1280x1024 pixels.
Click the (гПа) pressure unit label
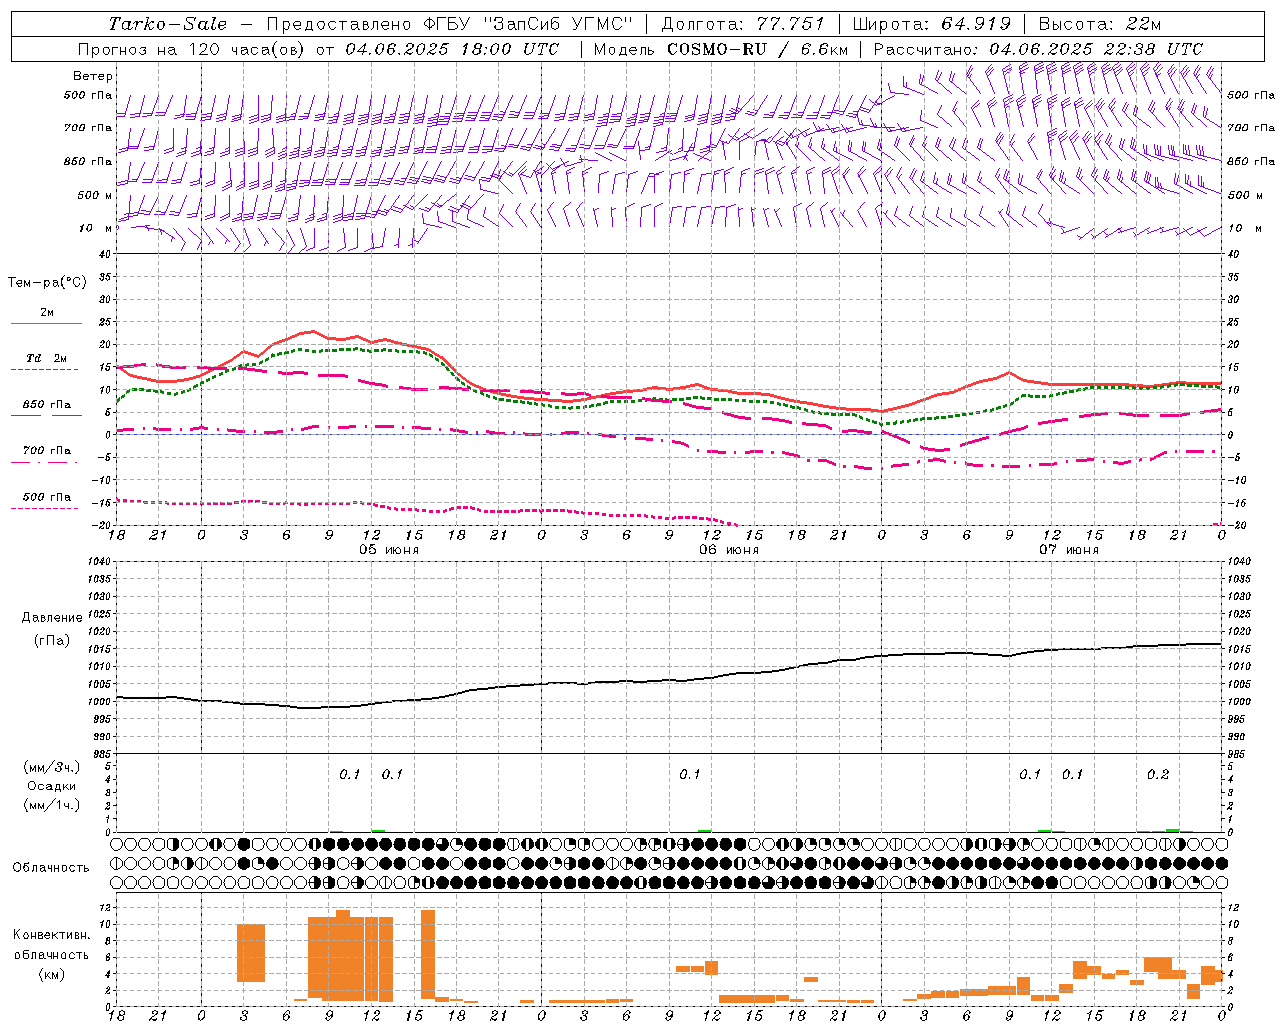click(51, 640)
